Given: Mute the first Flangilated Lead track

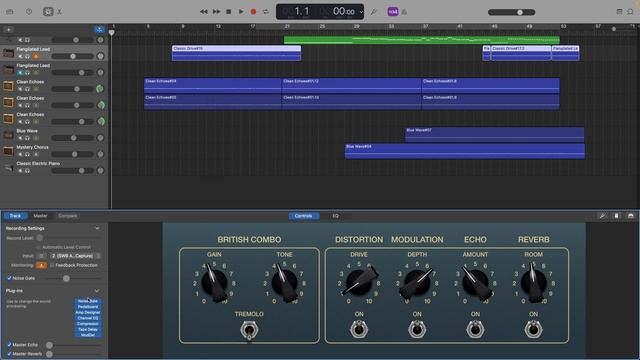Looking at the screenshot, I should tap(20, 56).
